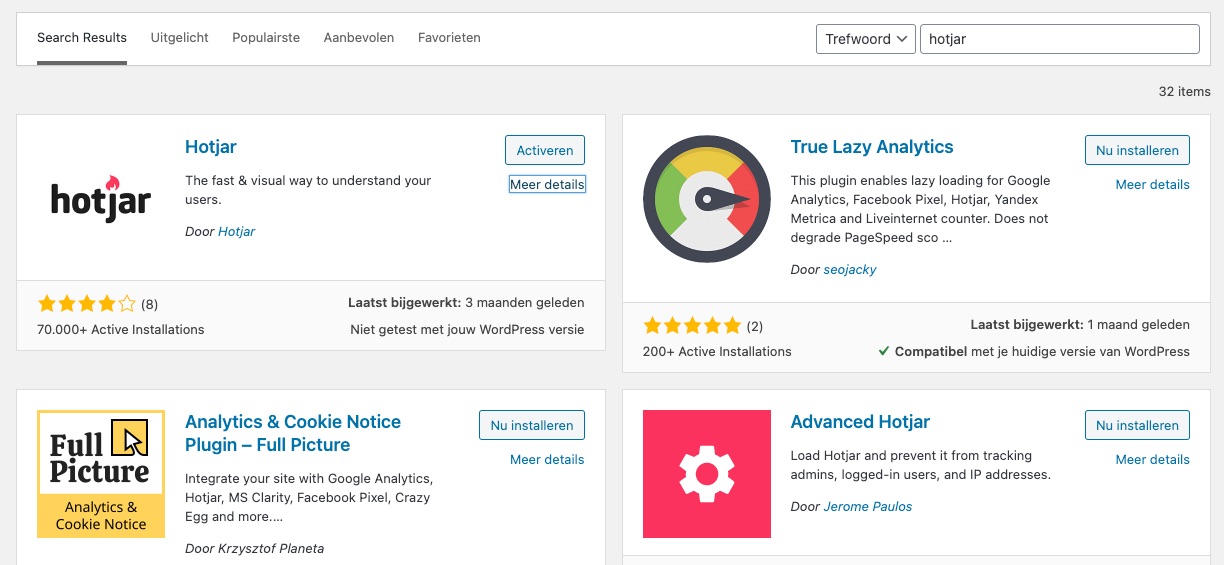Click the True Lazy Analytics gauge icon
The image size is (1224, 565).
coord(706,198)
